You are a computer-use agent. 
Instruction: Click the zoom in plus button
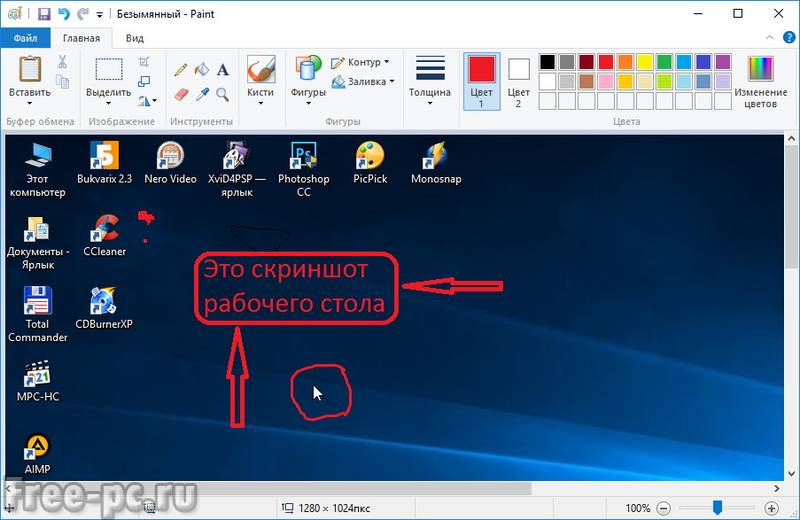coord(771,508)
